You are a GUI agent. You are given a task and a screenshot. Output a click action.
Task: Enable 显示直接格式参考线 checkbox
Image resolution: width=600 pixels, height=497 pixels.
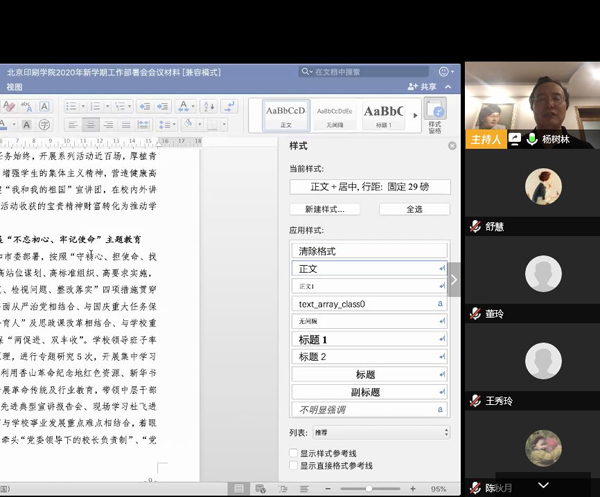(293, 465)
